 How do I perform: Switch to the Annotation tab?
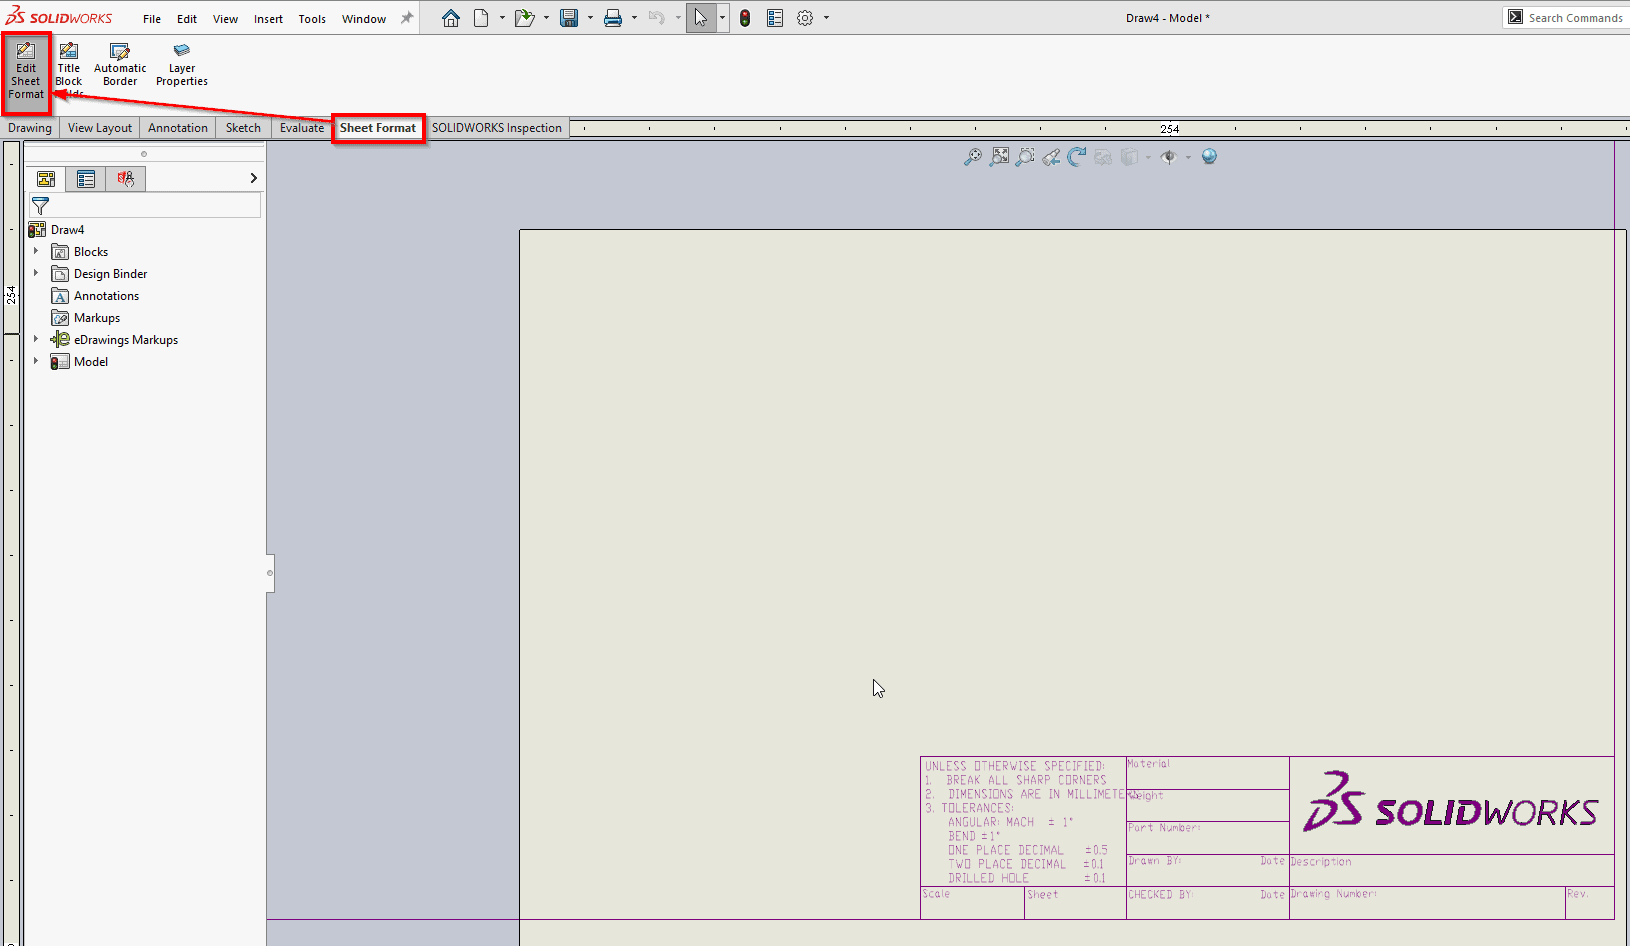coord(178,128)
